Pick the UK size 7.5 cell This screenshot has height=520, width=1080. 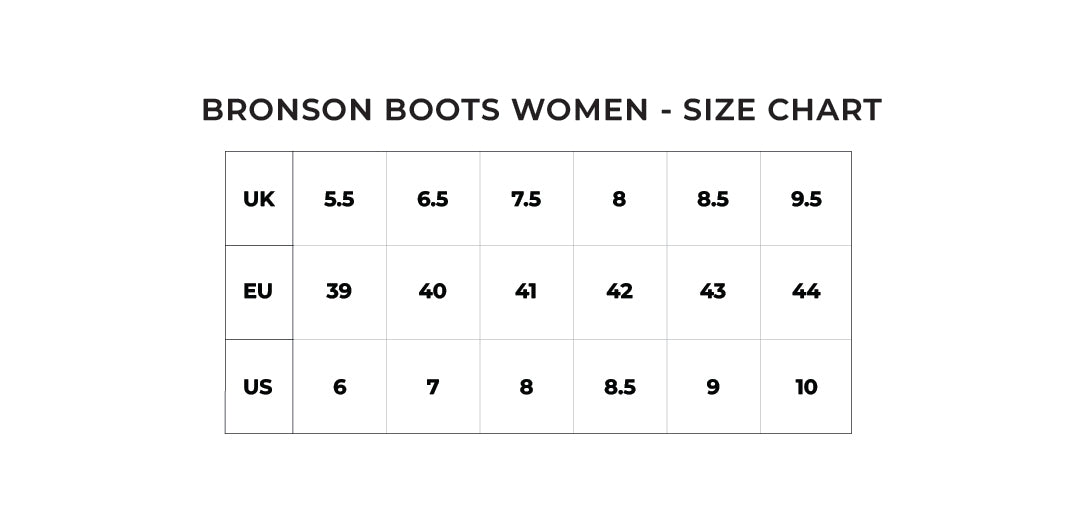pyautogui.click(x=526, y=199)
